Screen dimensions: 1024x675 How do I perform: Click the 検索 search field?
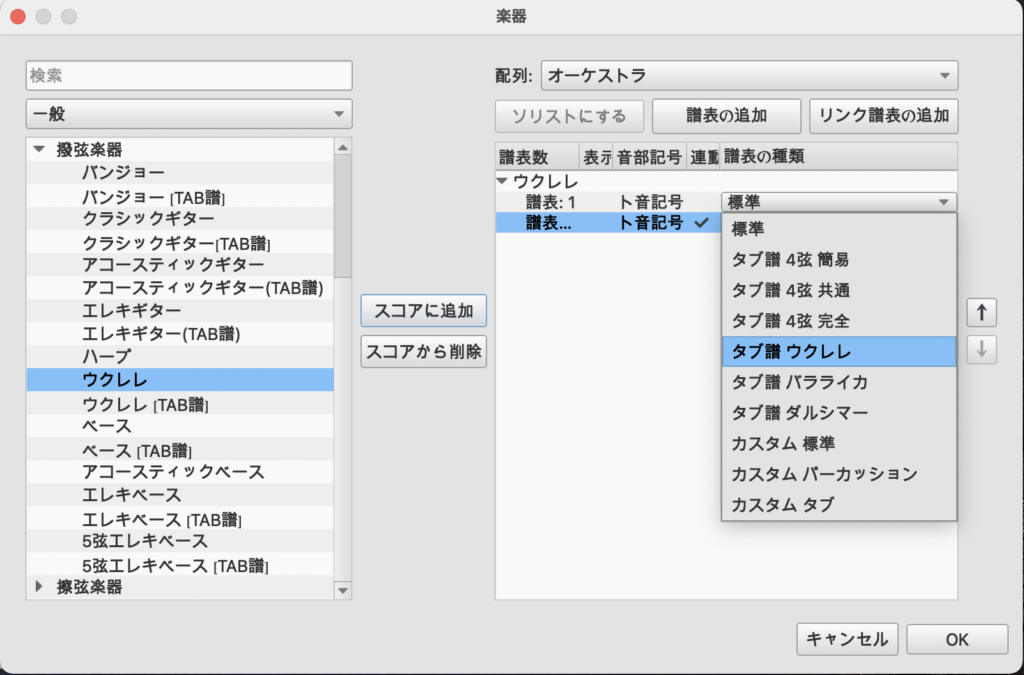click(x=189, y=76)
